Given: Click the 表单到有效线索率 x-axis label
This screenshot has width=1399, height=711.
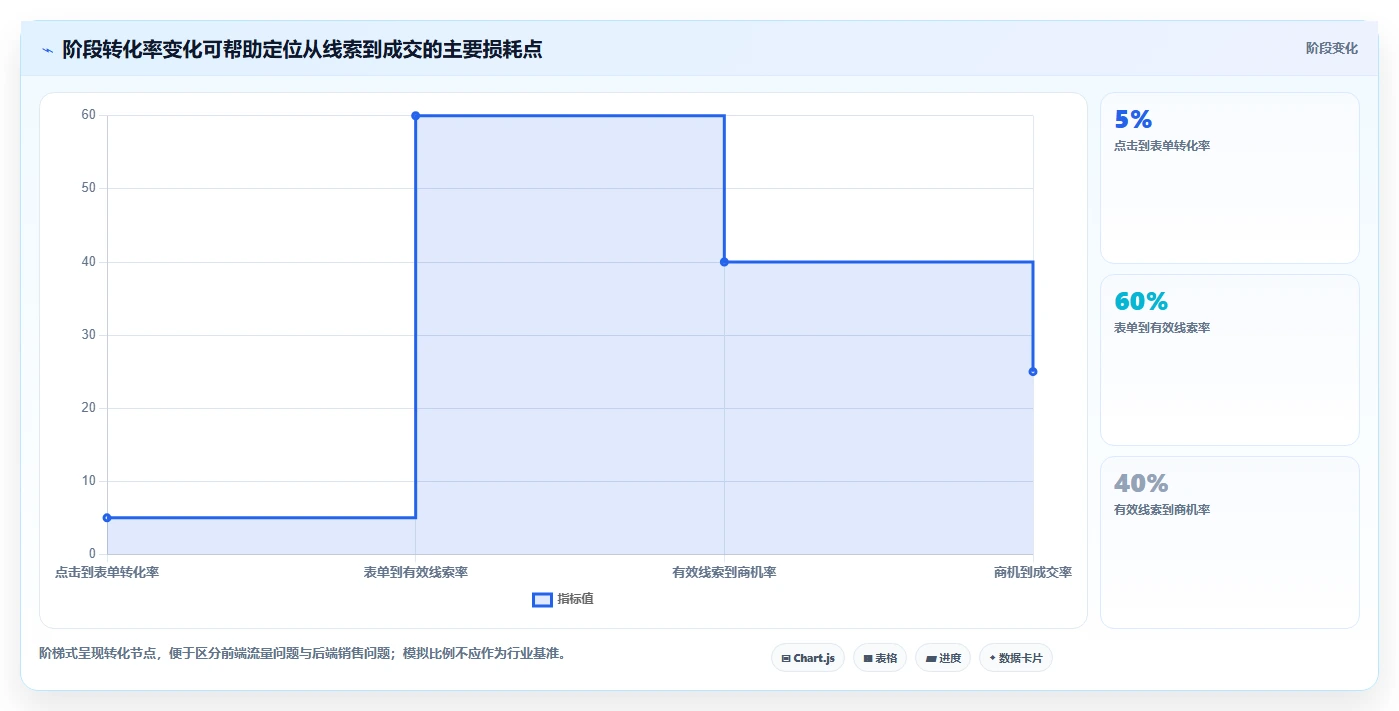Looking at the screenshot, I should (x=416, y=573).
